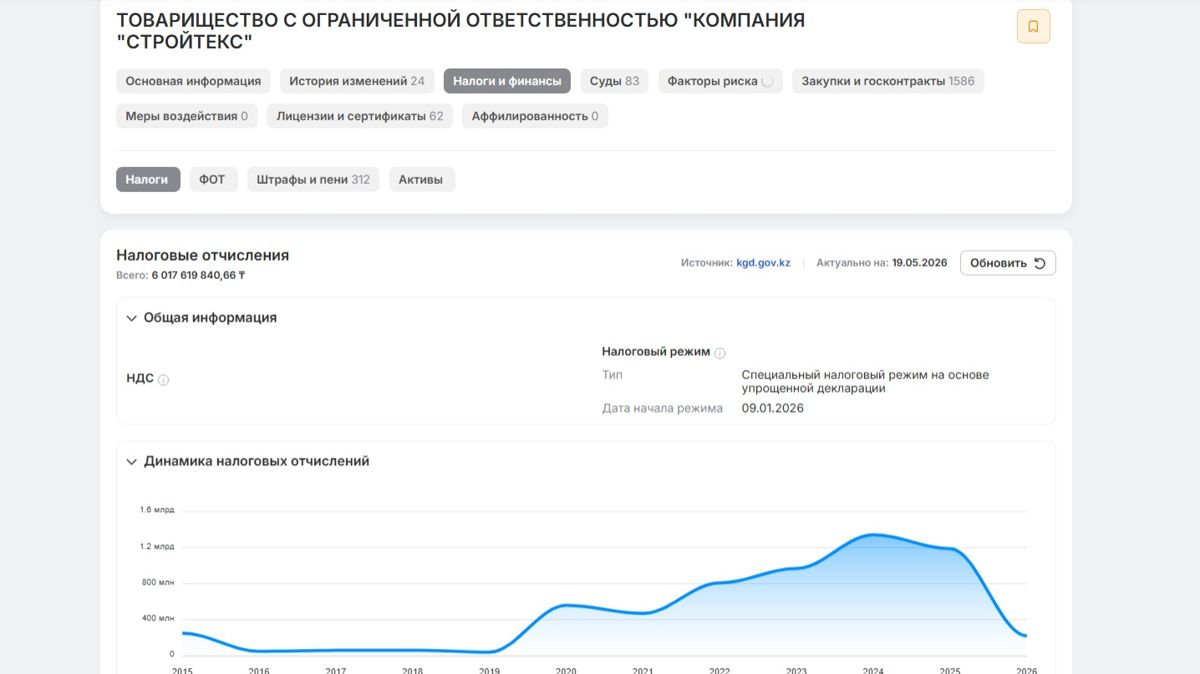Click the Специальный налоговый режим description text
The height and width of the screenshot is (674, 1200).
click(x=865, y=381)
